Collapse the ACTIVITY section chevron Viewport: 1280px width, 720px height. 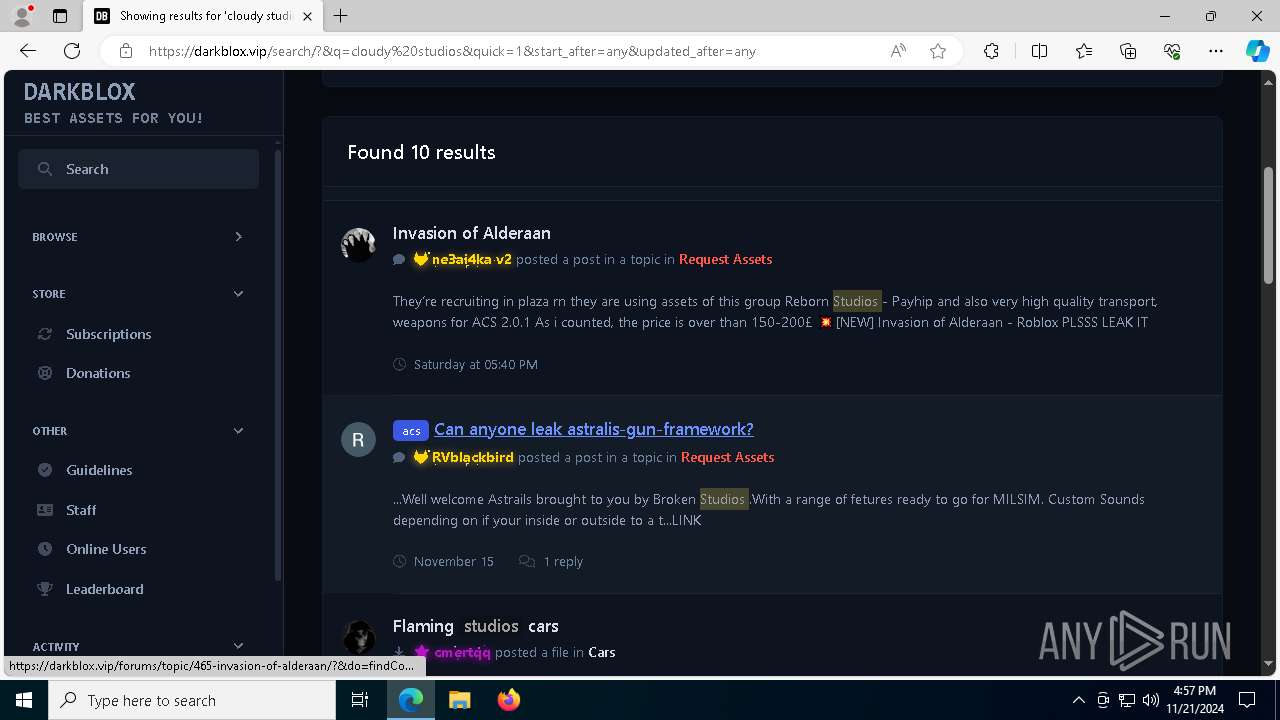coord(238,646)
